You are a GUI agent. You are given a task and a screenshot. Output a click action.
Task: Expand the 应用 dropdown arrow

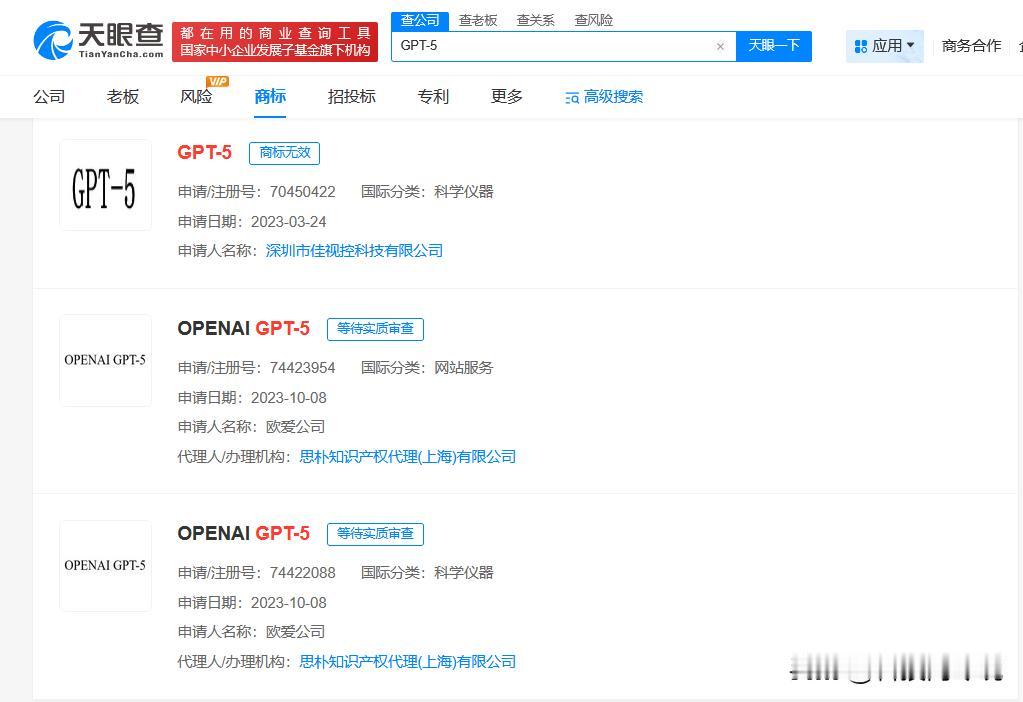[x=911, y=45]
